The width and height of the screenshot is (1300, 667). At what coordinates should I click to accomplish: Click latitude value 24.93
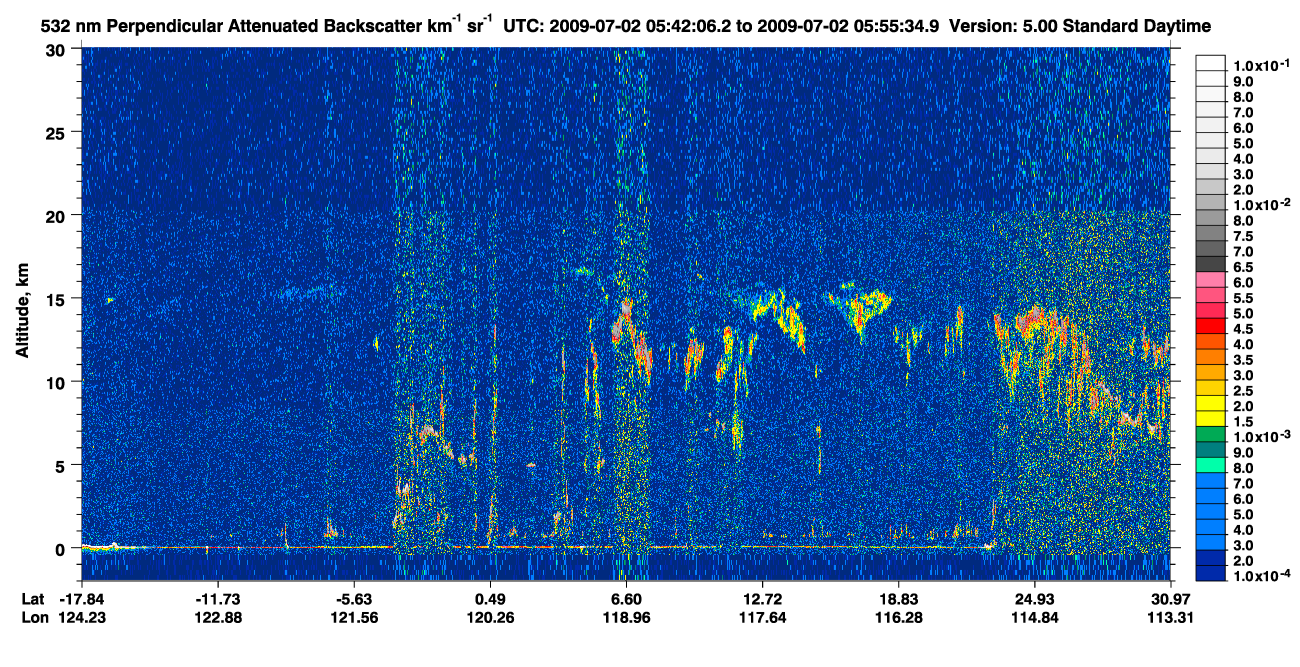tap(1034, 598)
